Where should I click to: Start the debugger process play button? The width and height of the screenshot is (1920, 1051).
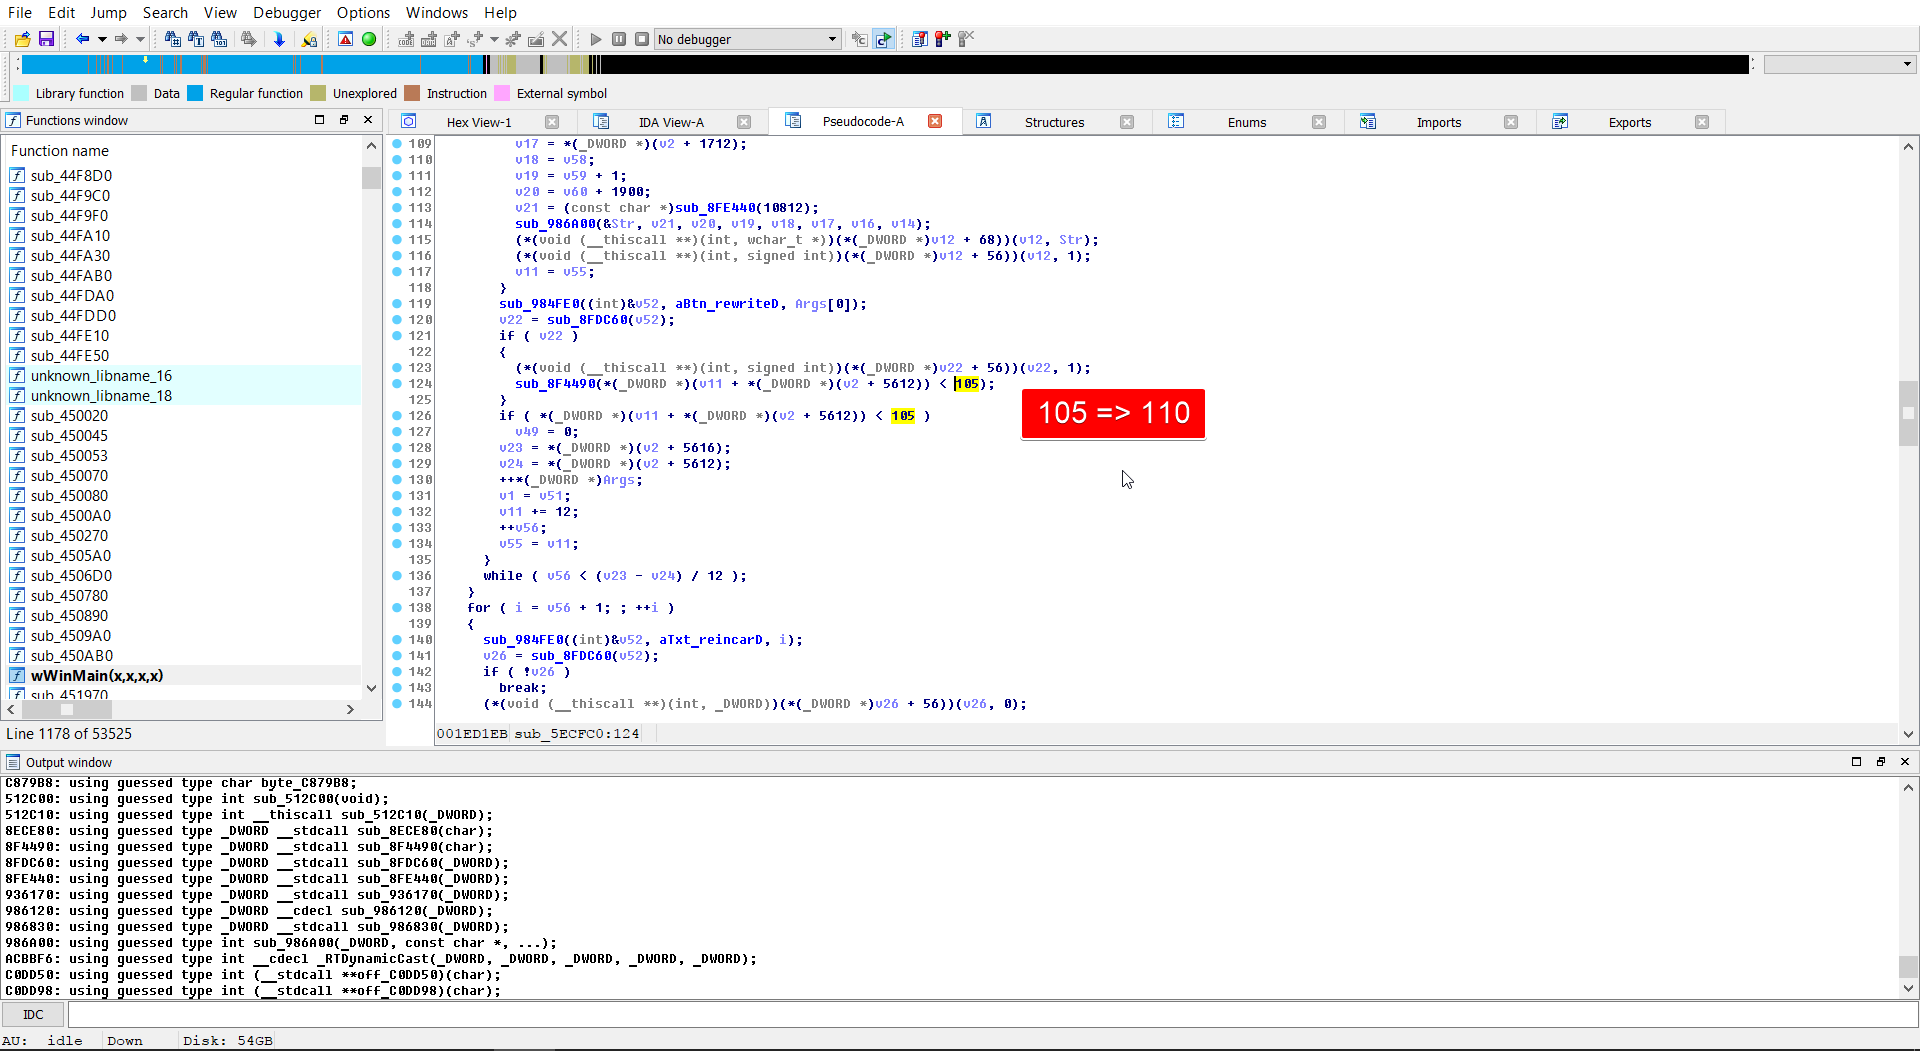tap(596, 39)
